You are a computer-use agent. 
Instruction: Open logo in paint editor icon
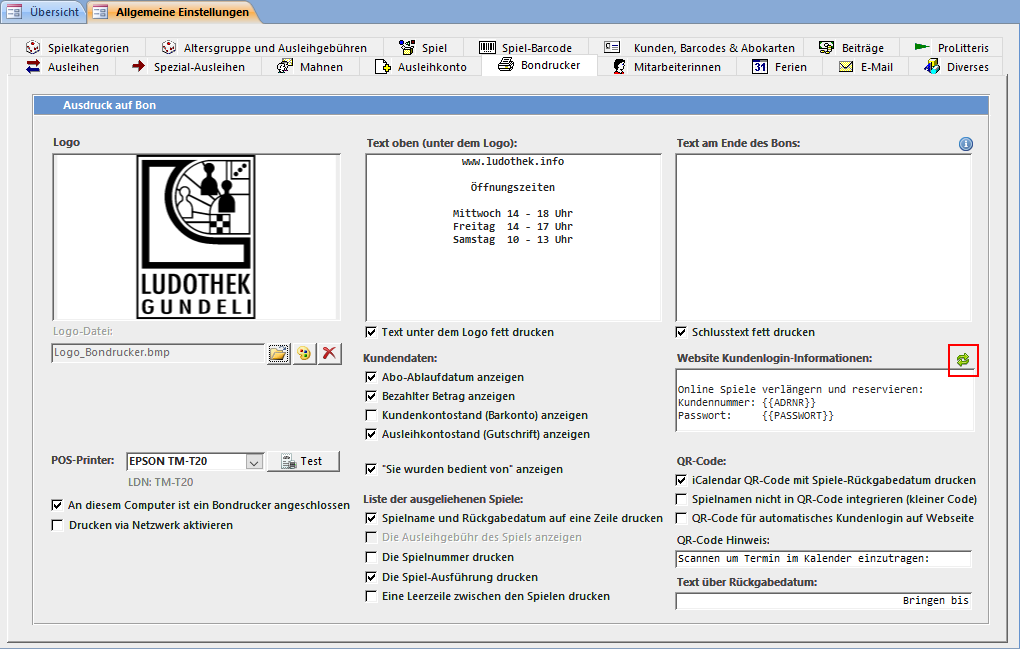[304, 353]
